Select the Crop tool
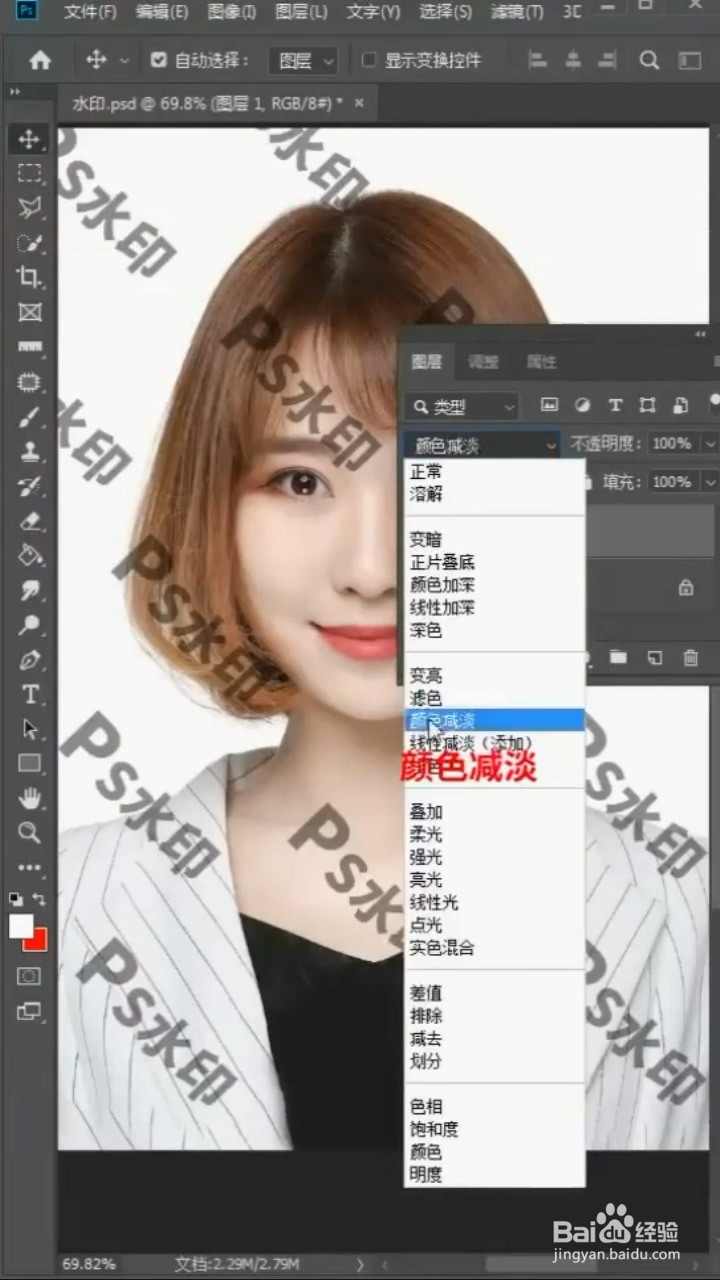 29,277
